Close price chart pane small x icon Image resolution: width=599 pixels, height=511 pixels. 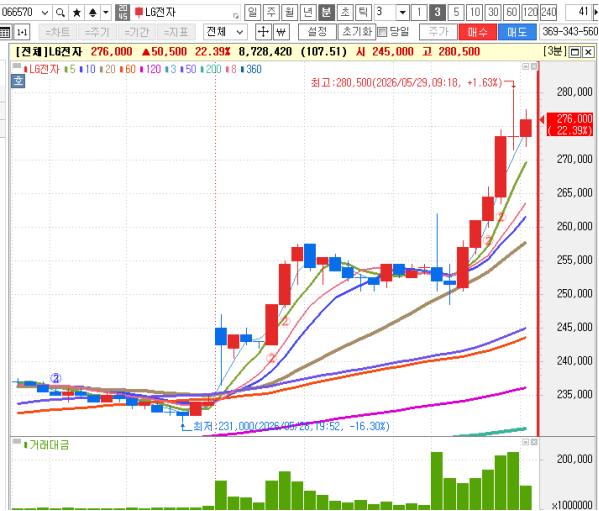point(534,67)
